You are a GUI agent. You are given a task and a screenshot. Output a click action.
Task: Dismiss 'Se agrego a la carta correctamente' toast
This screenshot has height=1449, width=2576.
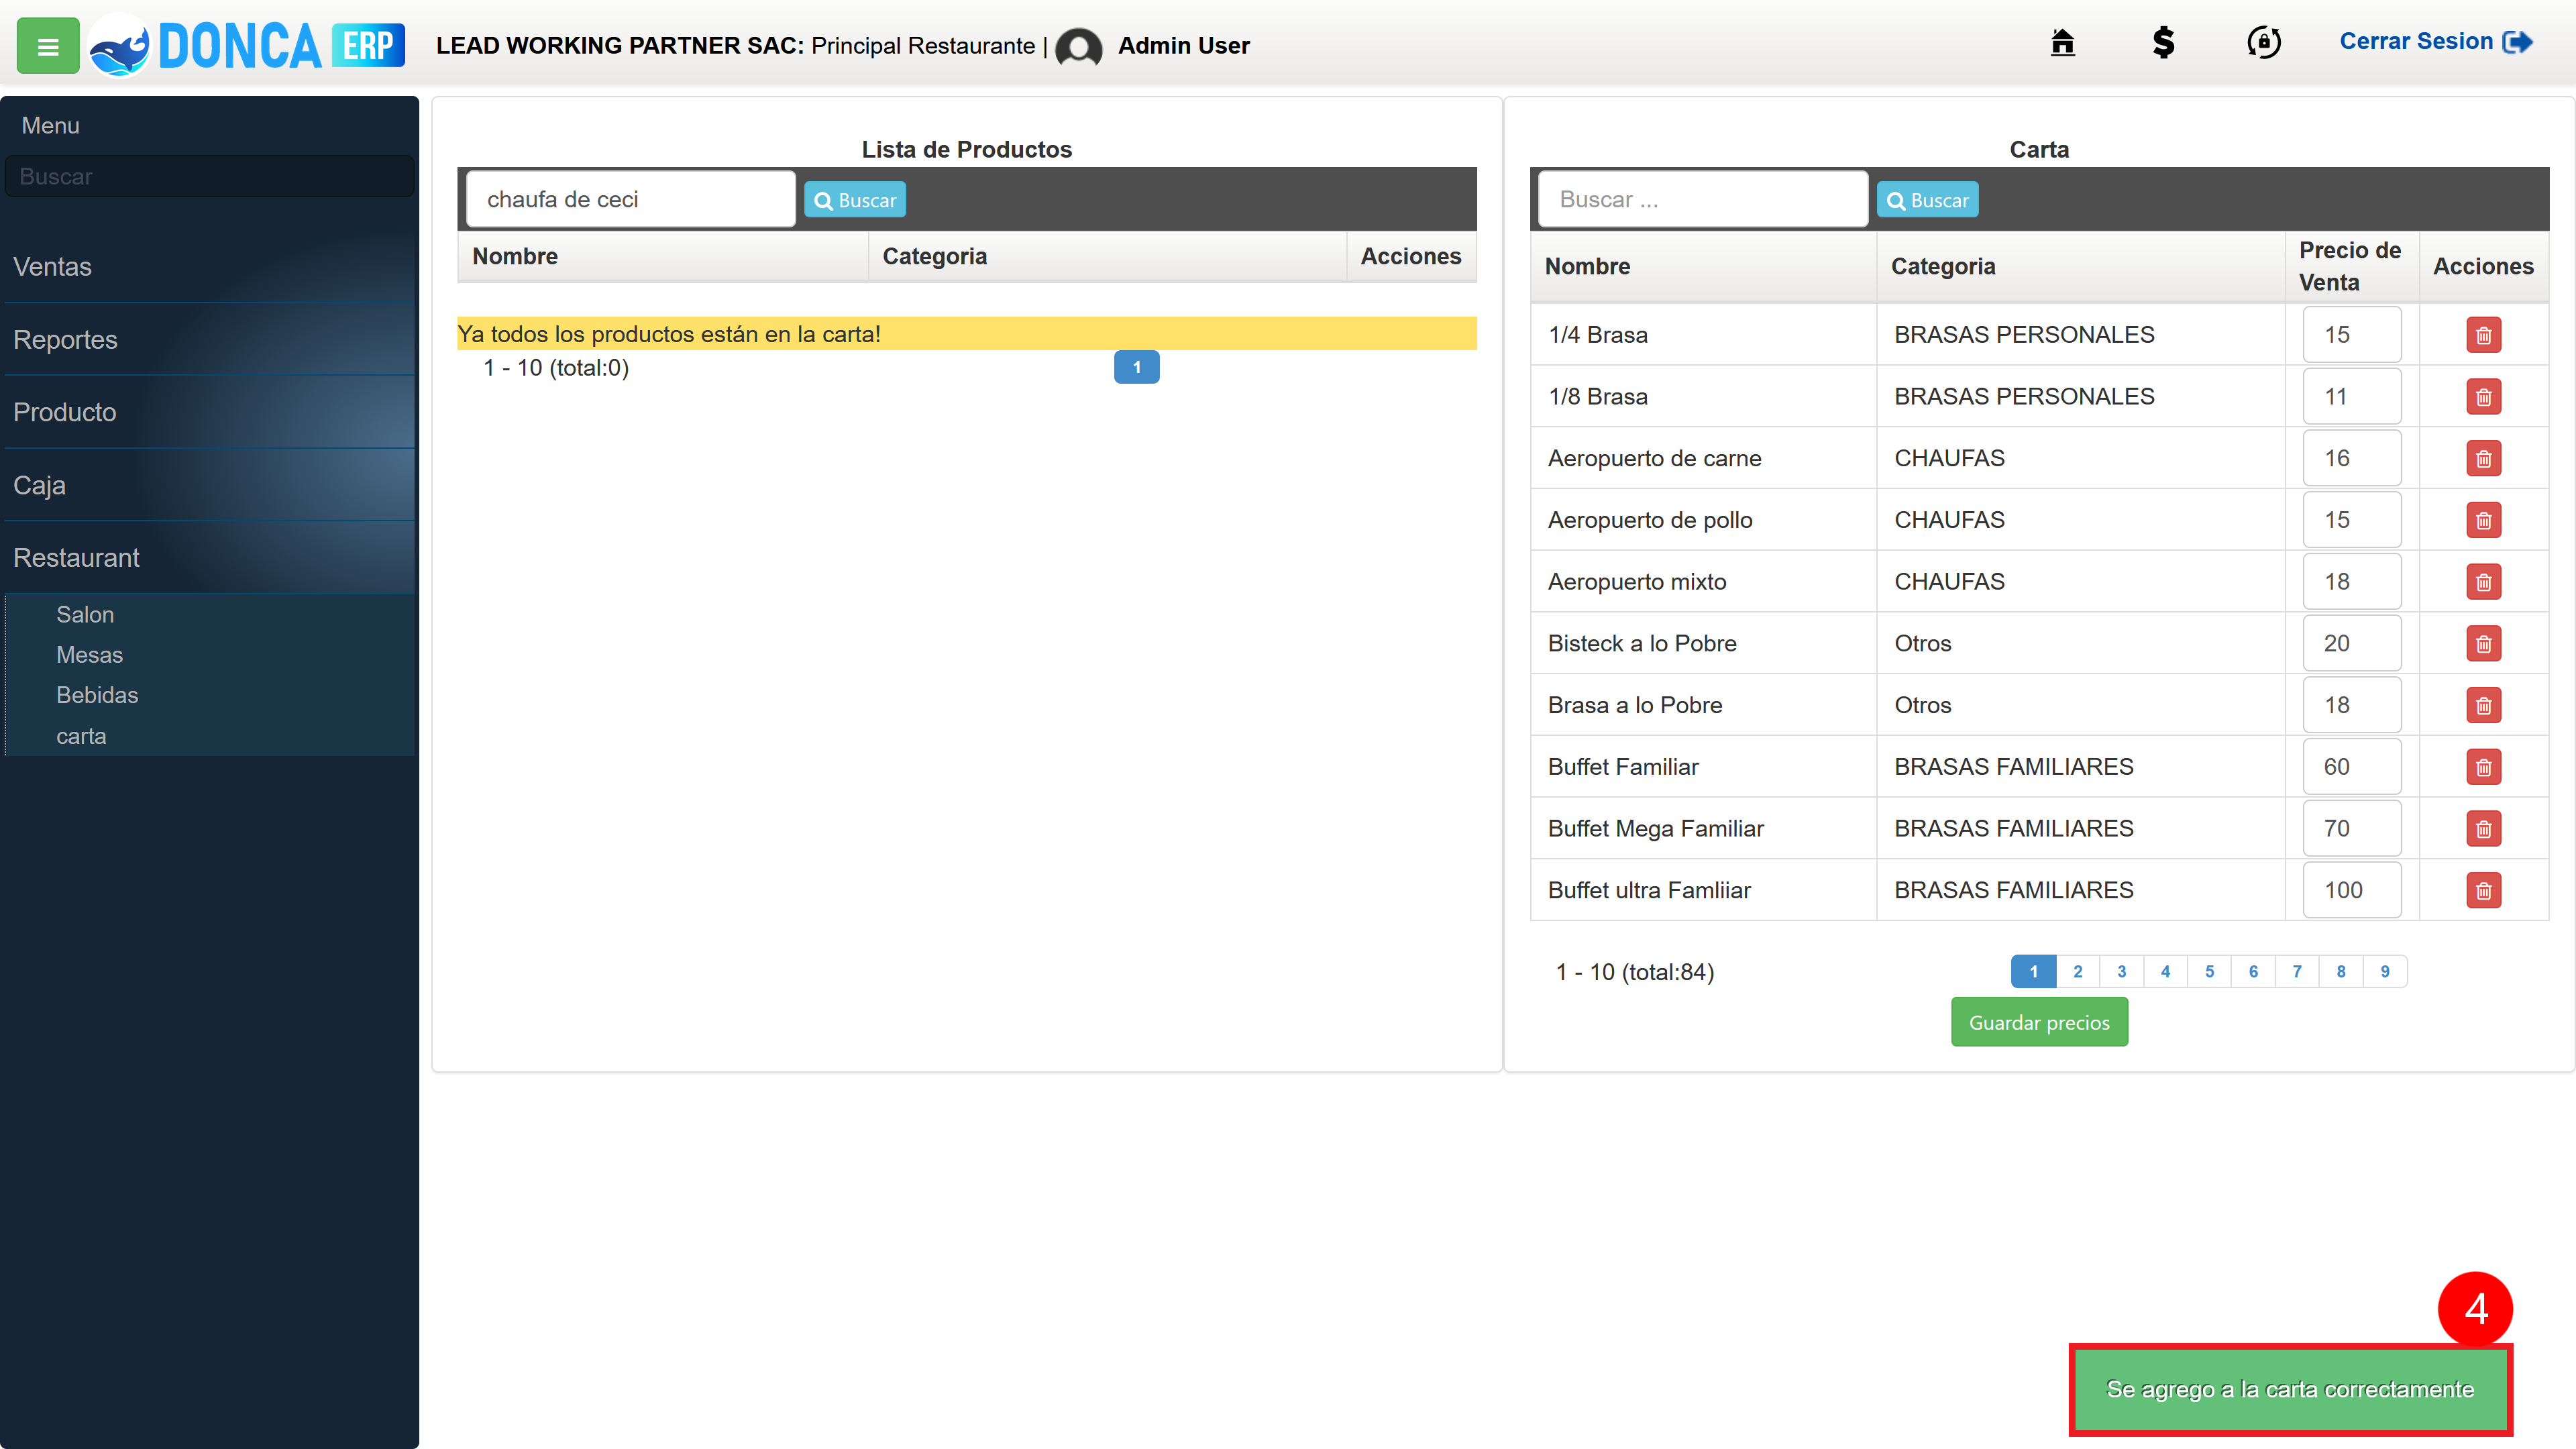pos(2290,1389)
